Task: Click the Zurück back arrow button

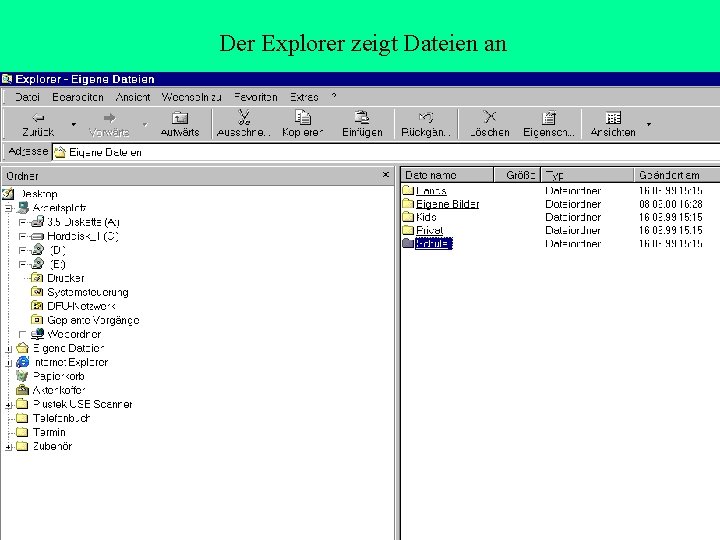Action: click(38, 124)
